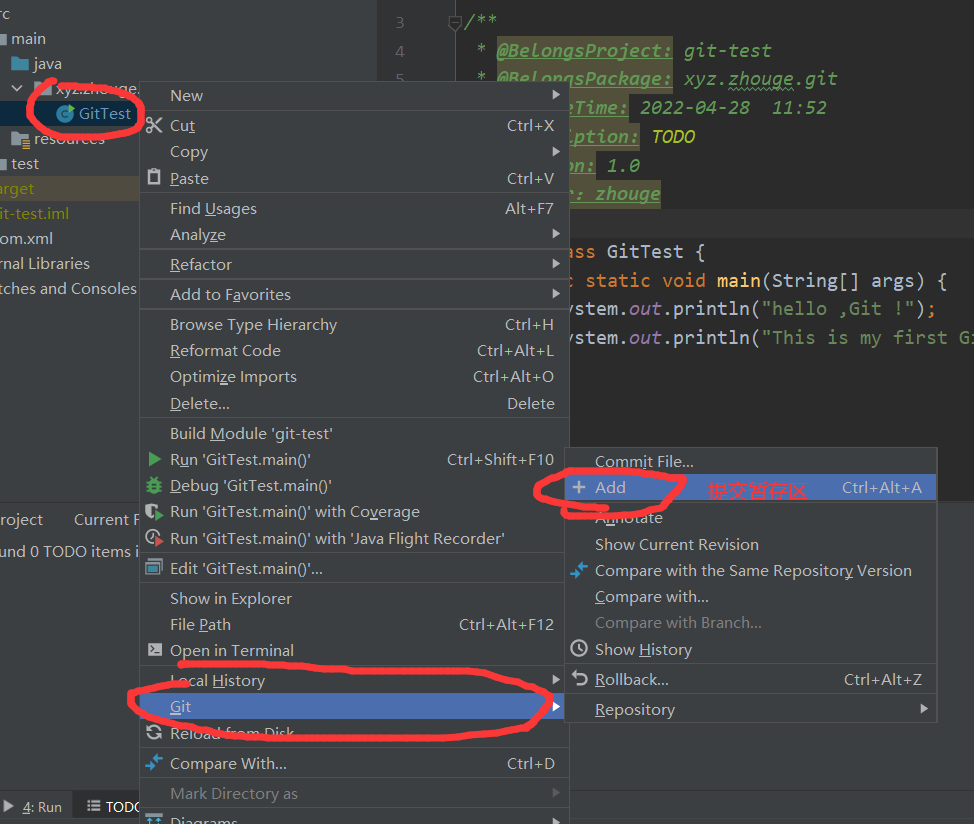Click the Compare With arrows icon
Image resolution: width=974 pixels, height=824 pixels.
pyautogui.click(x=154, y=763)
